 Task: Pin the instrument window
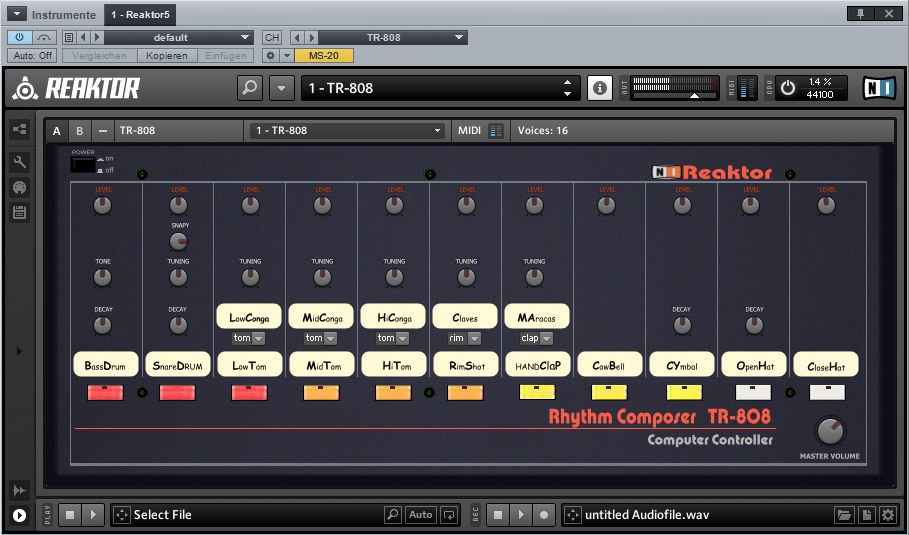point(860,13)
